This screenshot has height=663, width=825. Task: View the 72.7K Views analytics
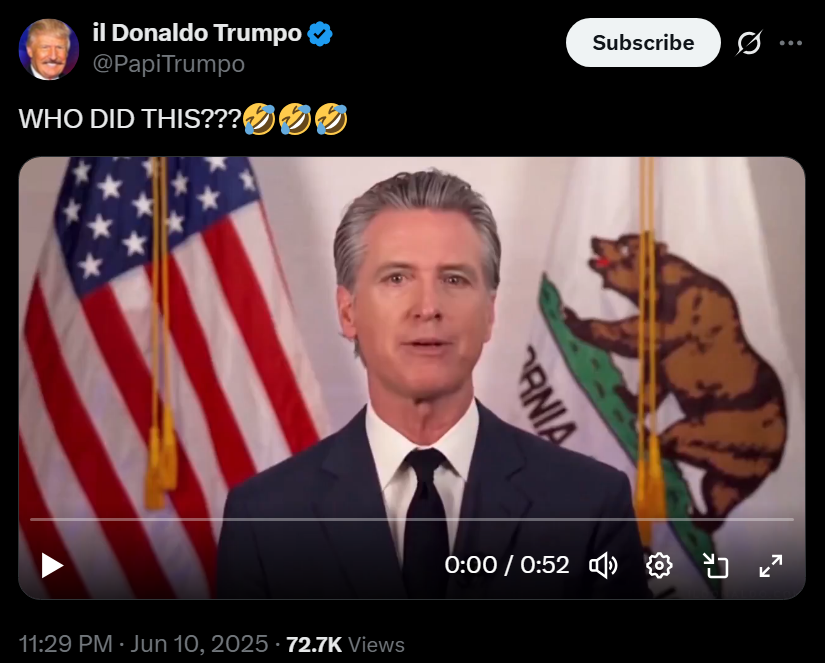(x=345, y=645)
